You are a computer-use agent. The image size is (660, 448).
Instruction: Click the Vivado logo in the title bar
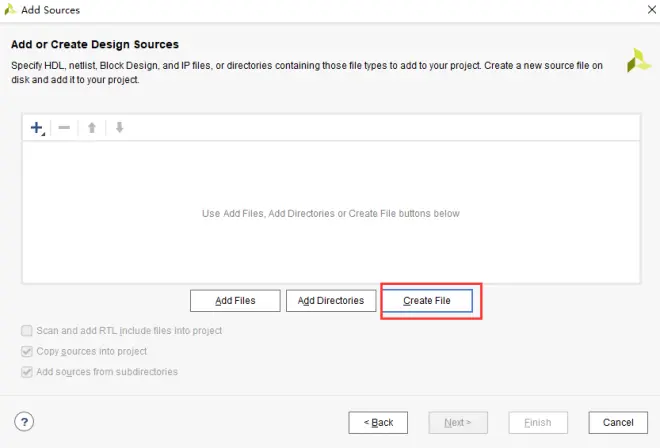(x=10, y=10)
